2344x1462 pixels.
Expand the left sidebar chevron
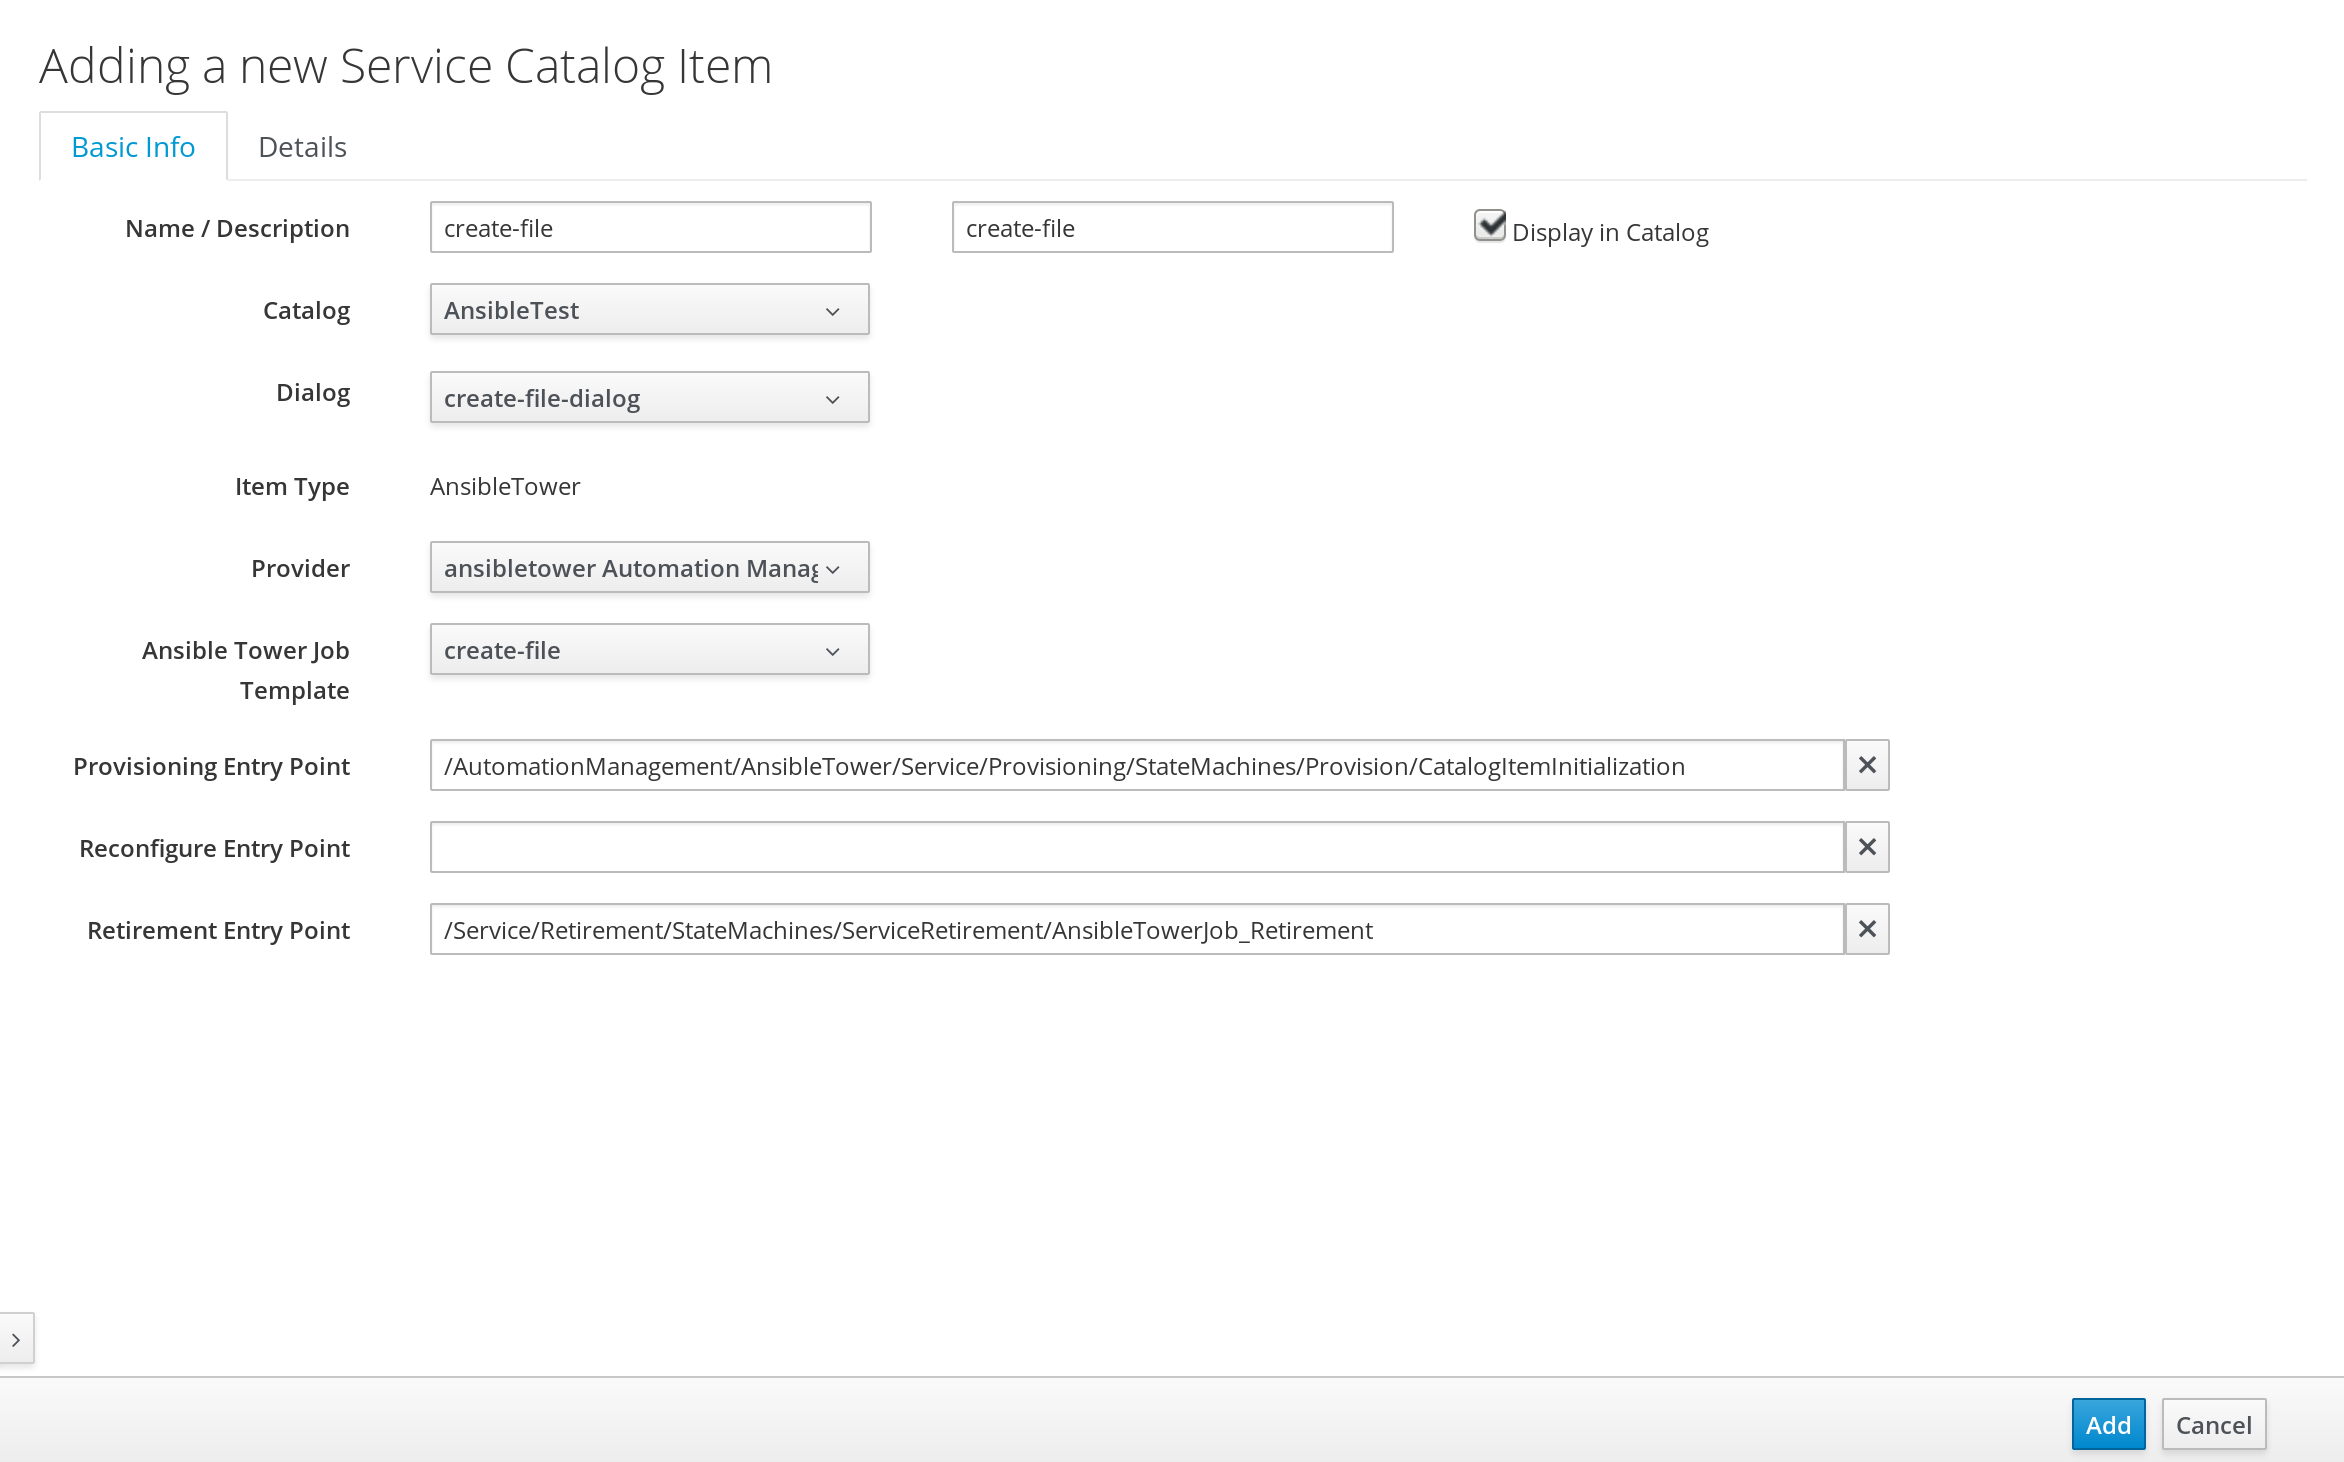[16, 1339]
